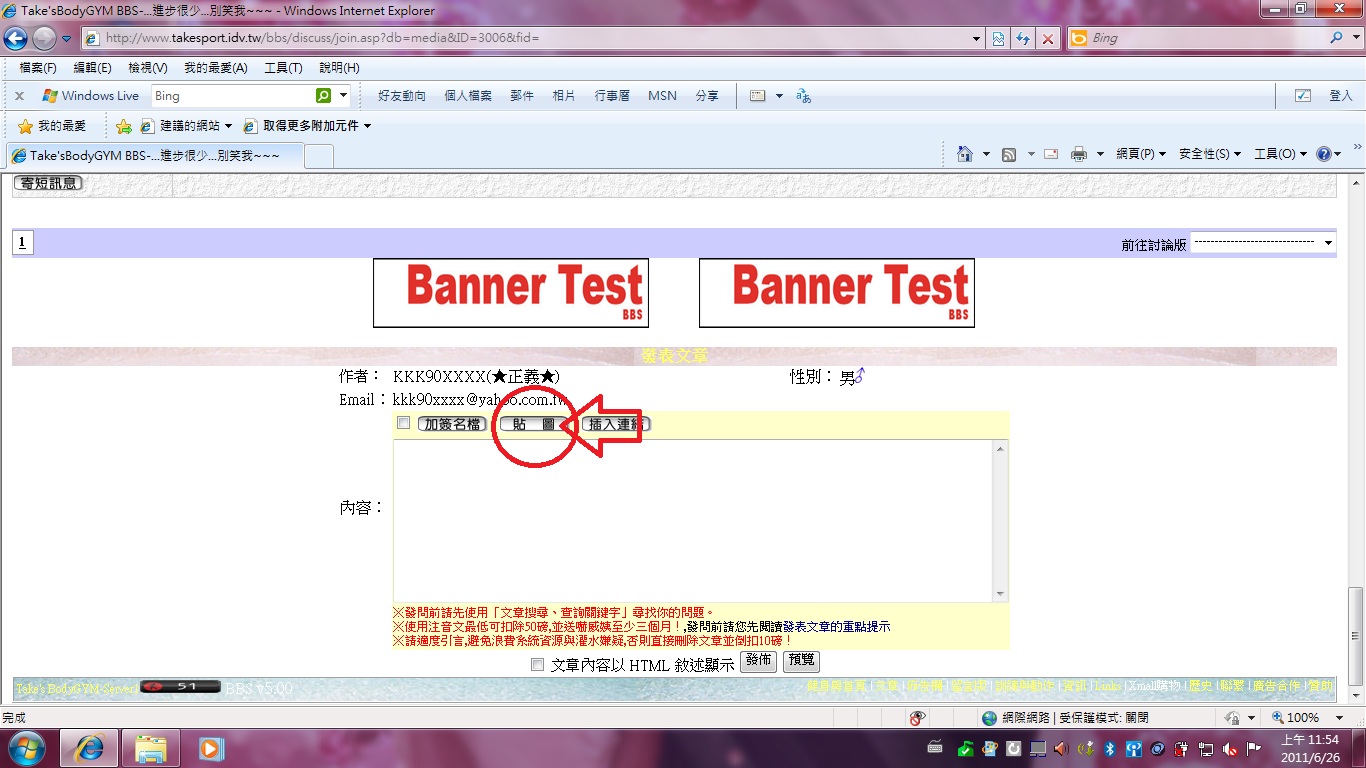Open the 檢視(V) menu
Viewport: 1366px width, 768px height.
[x=148, y=68]
